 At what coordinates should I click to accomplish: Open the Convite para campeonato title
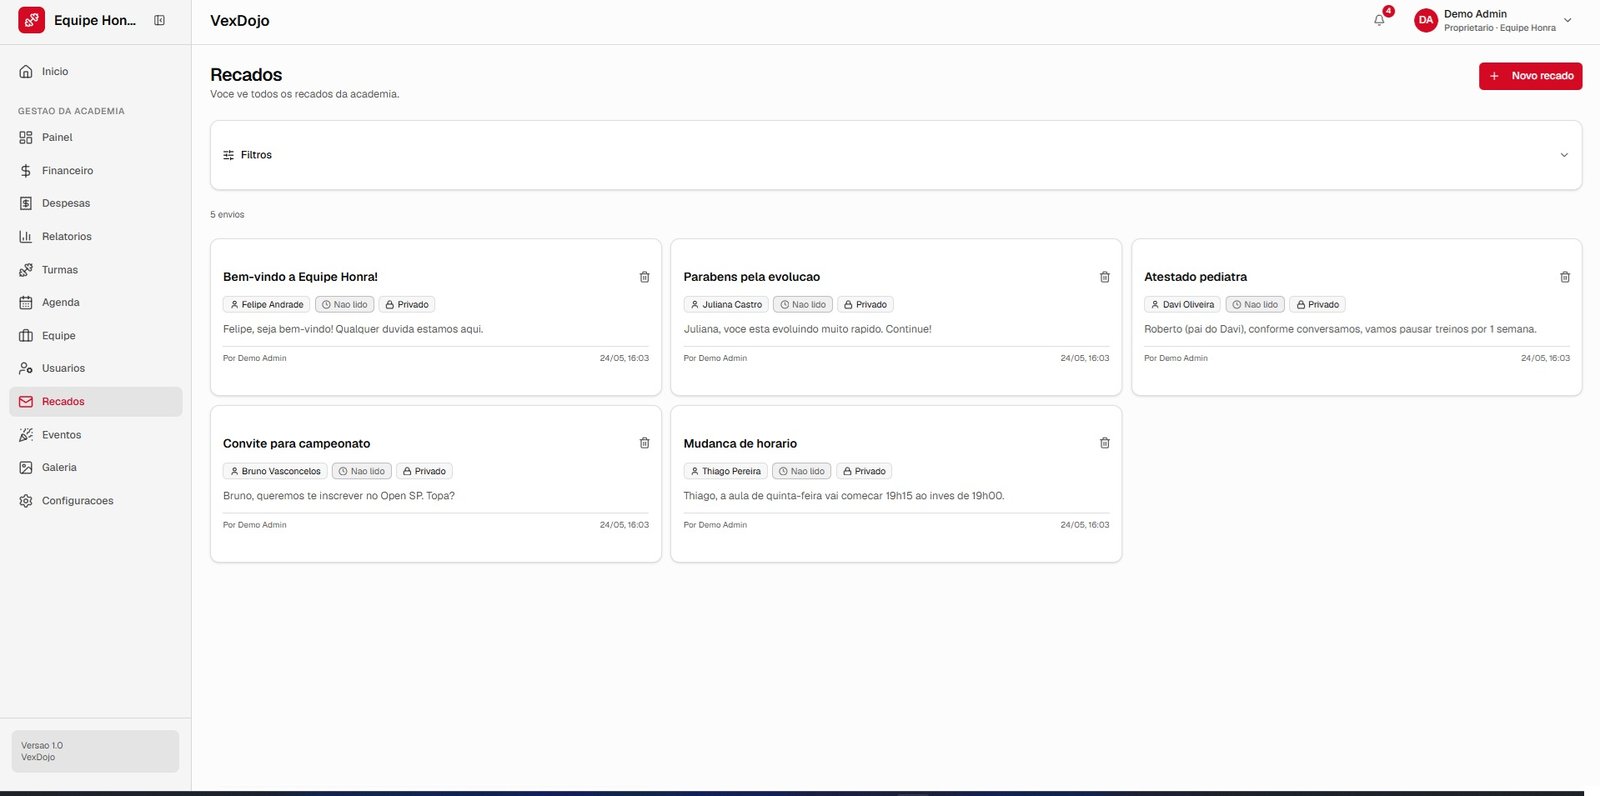point(296,444)
